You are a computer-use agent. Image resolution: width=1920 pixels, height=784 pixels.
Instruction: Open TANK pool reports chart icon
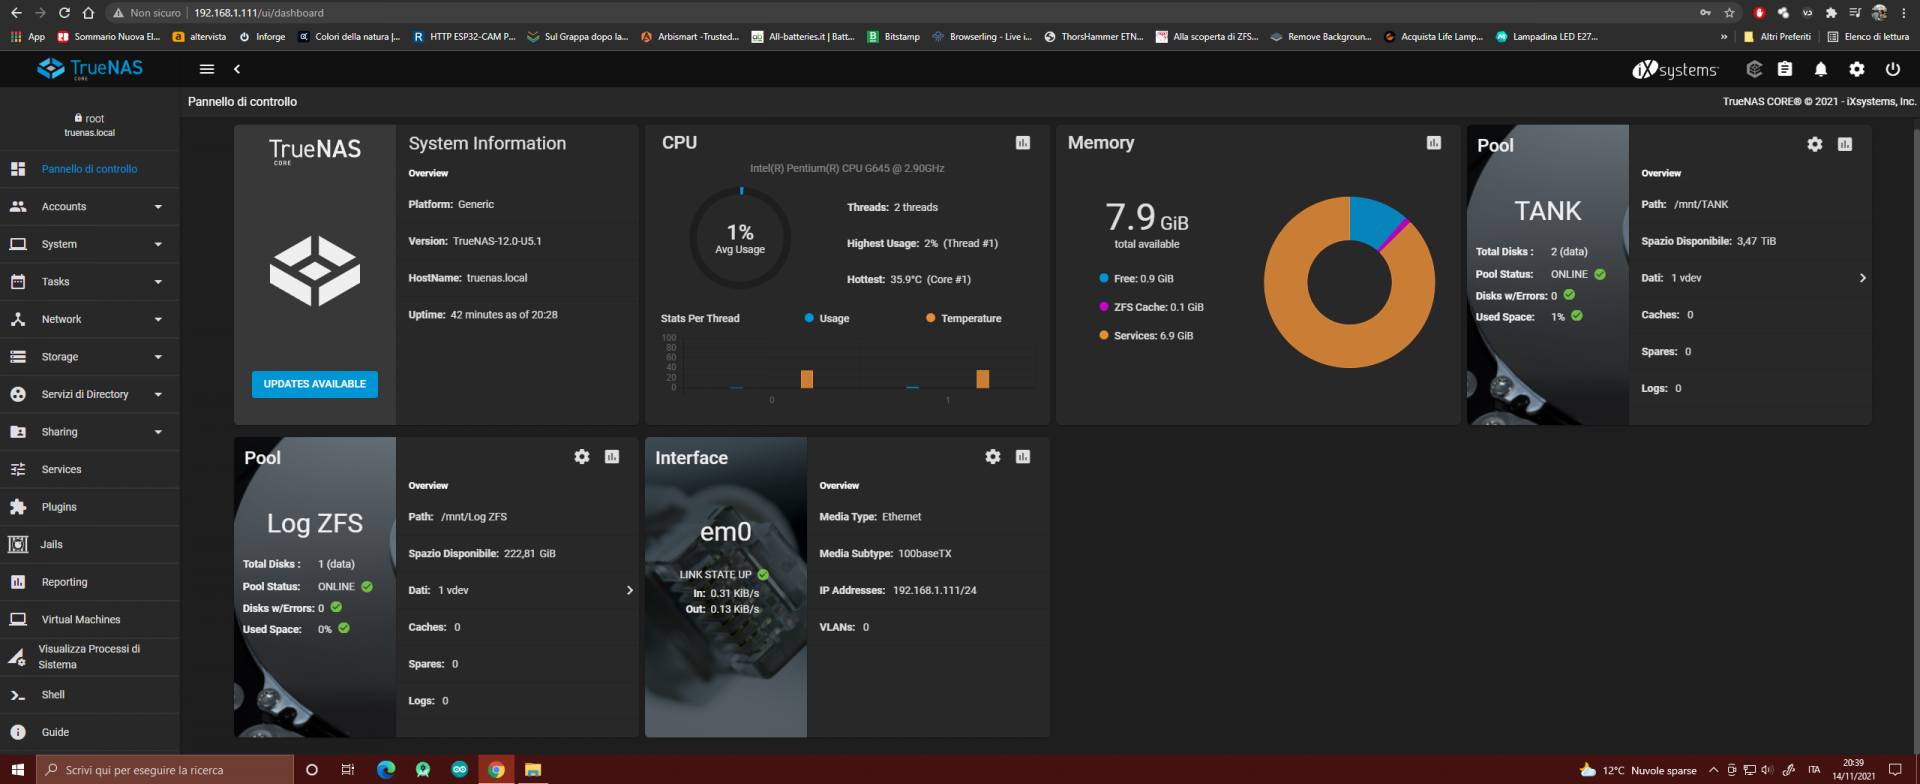coord(1845,144)
